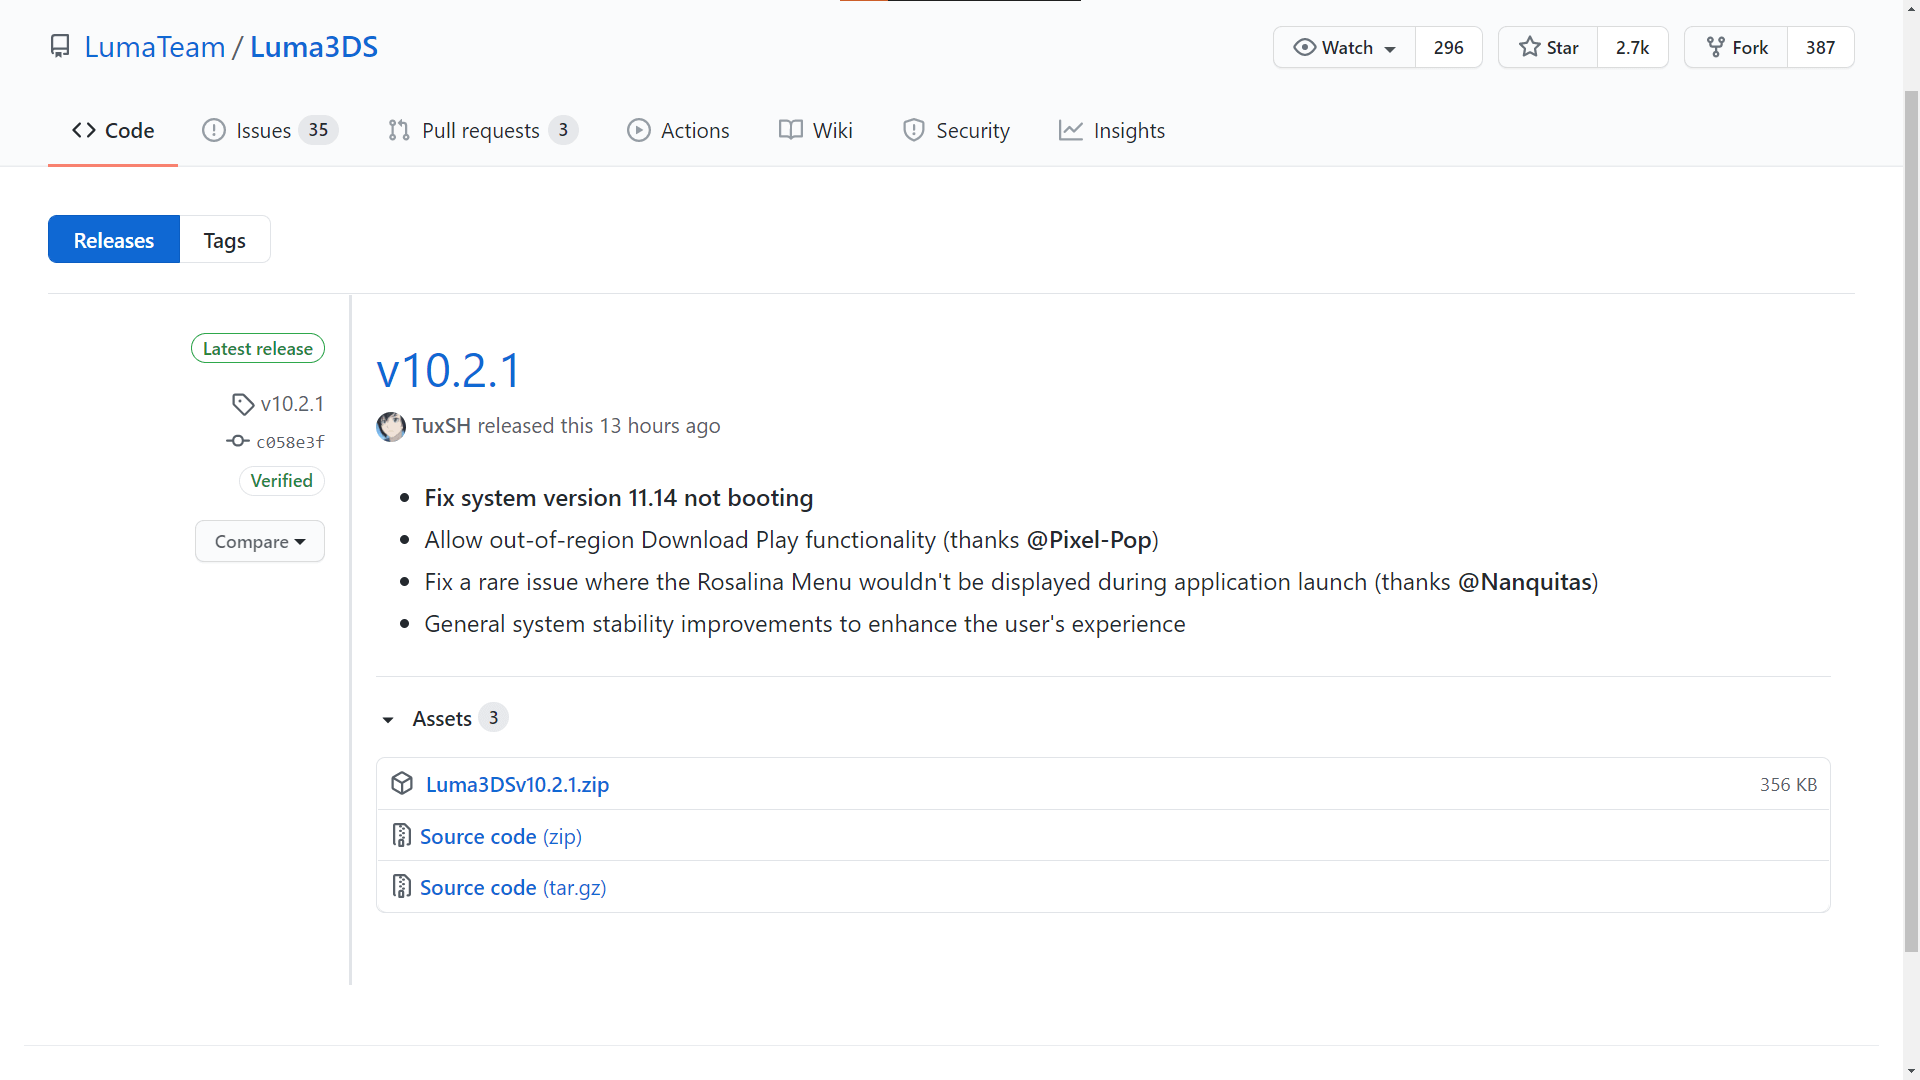Open the Luma3DS repository link

(x=314, y=47)
